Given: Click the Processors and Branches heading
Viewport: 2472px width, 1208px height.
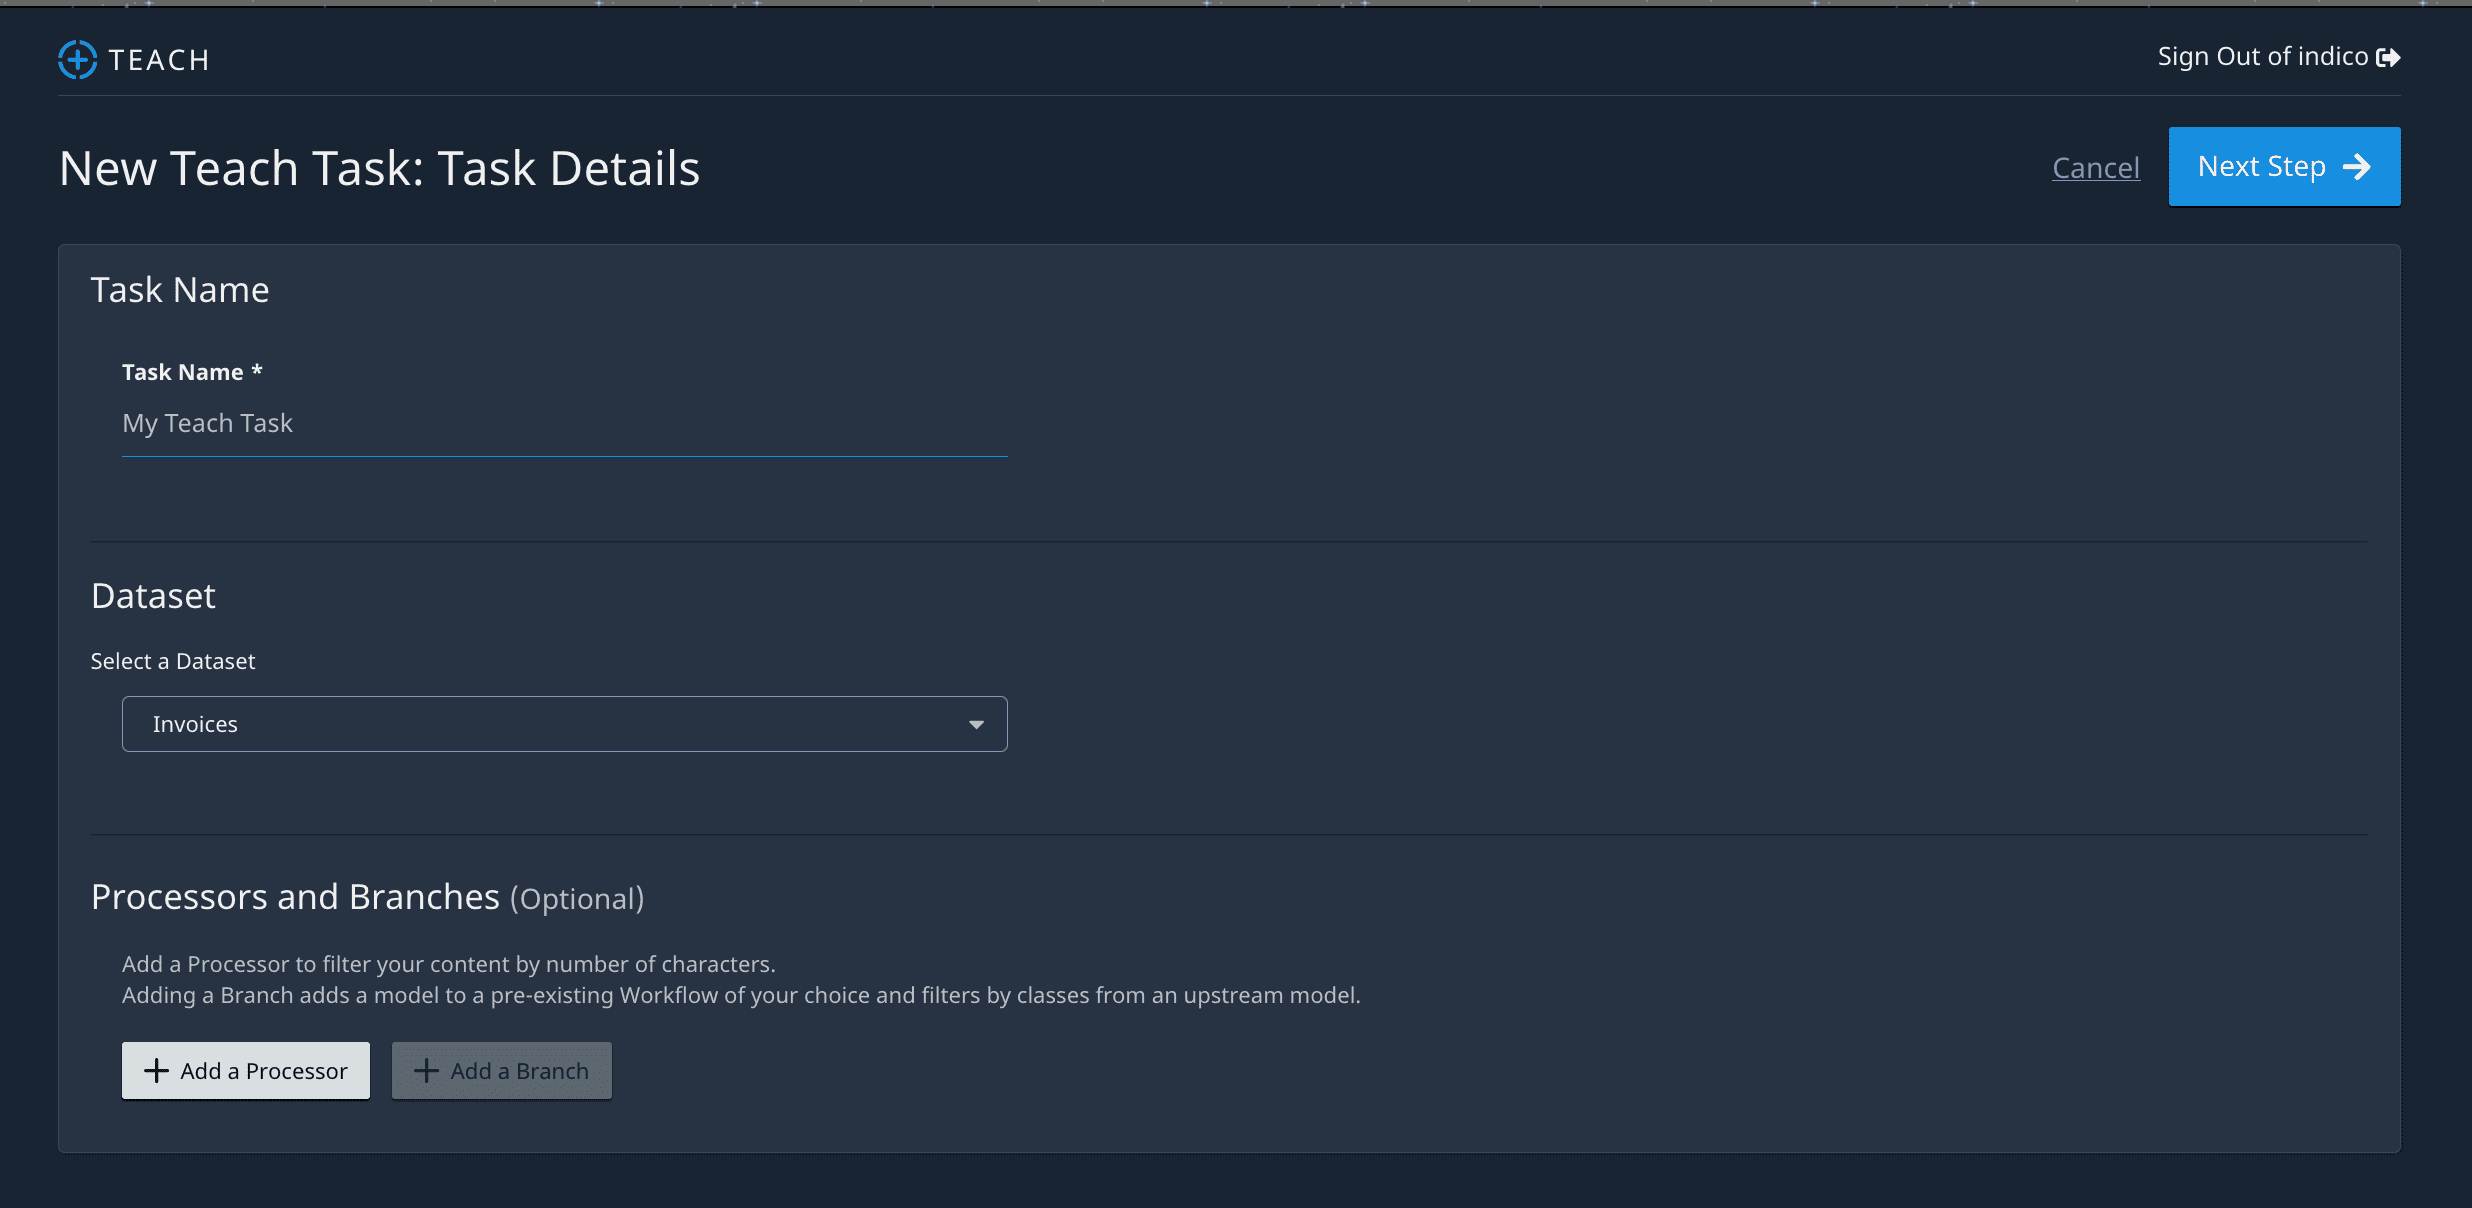Looking at the screenshot, I should (x=295, y=897).
